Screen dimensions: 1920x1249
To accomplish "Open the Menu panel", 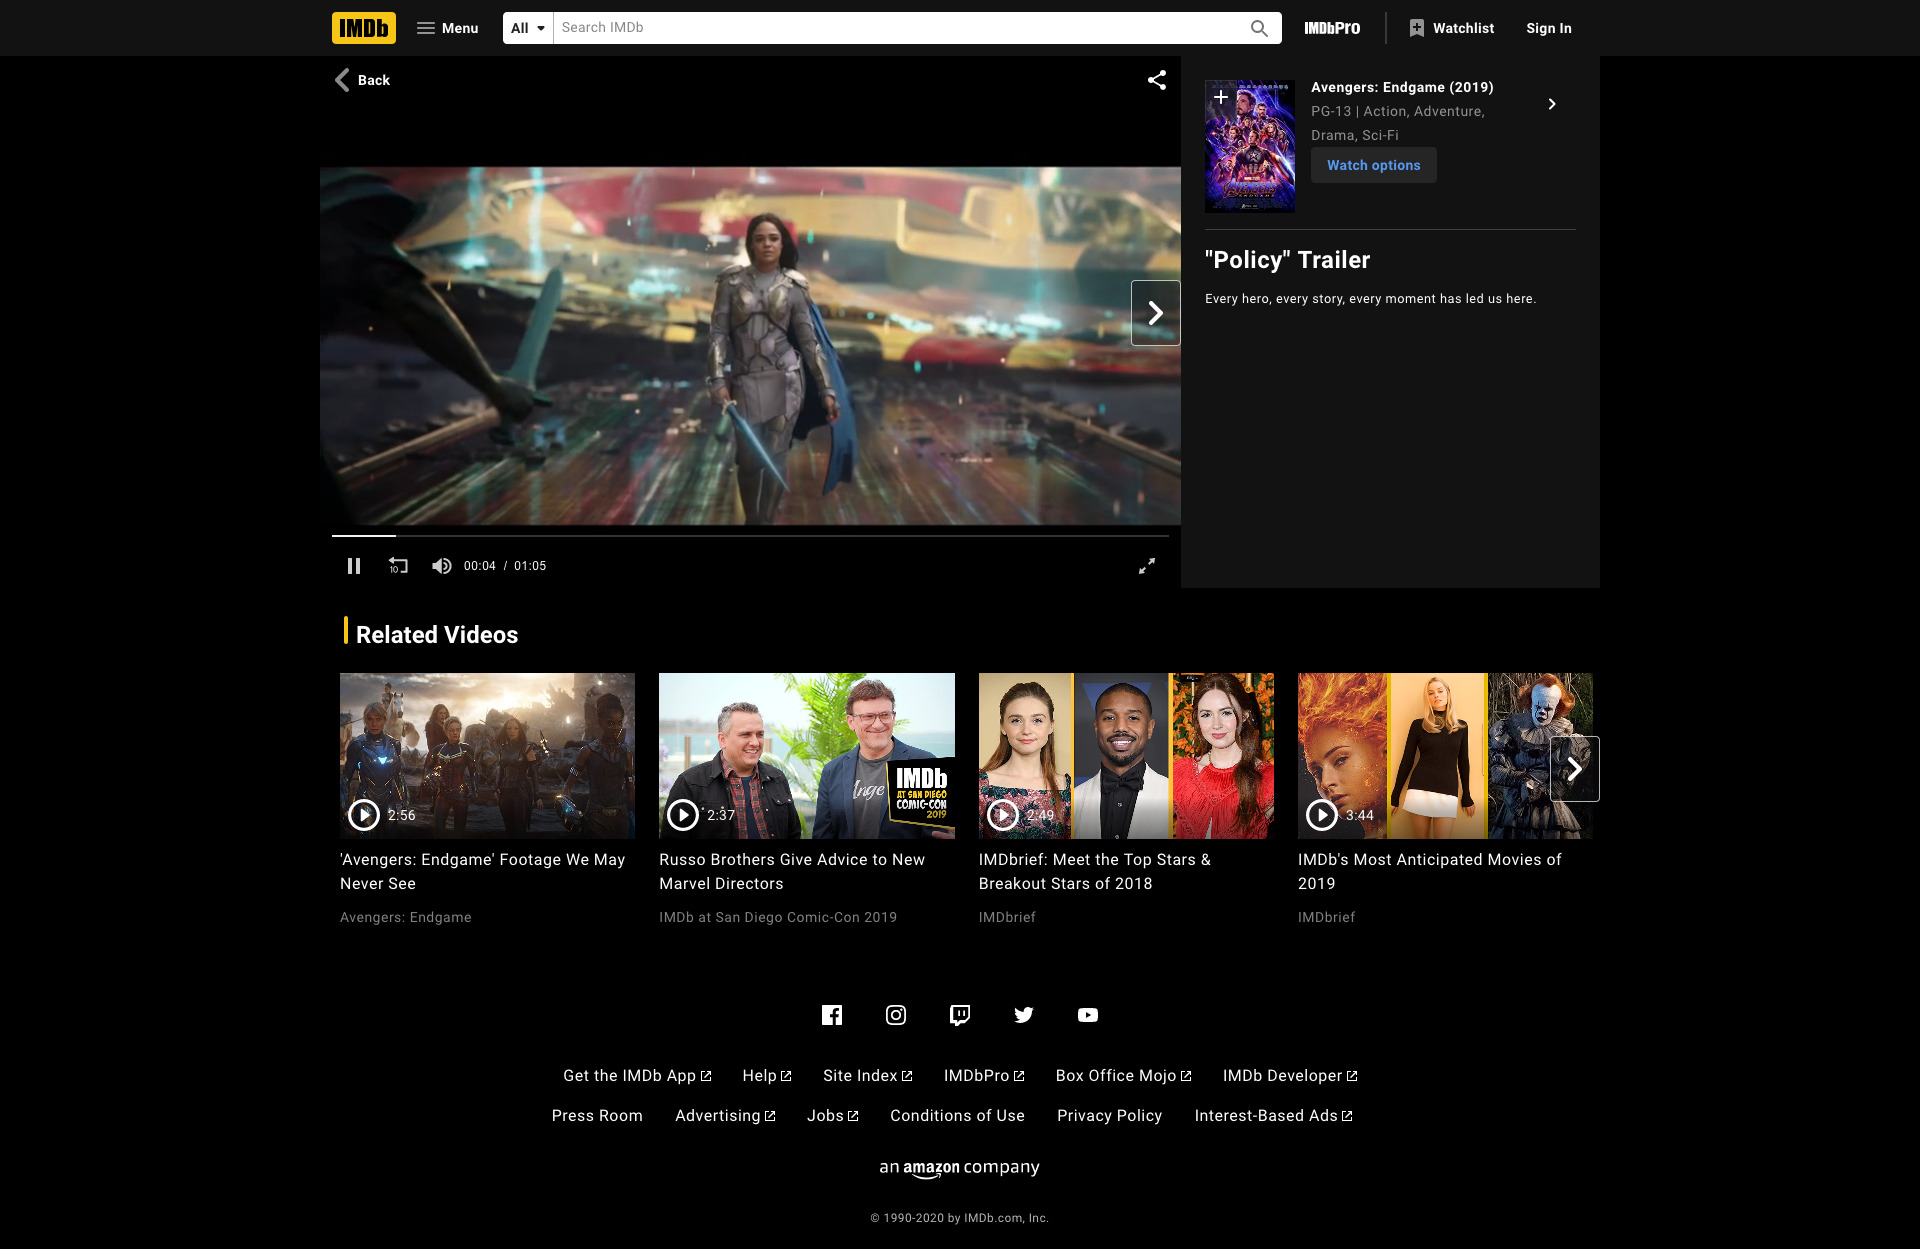I will pyautogui.click(x=446, y=28).
